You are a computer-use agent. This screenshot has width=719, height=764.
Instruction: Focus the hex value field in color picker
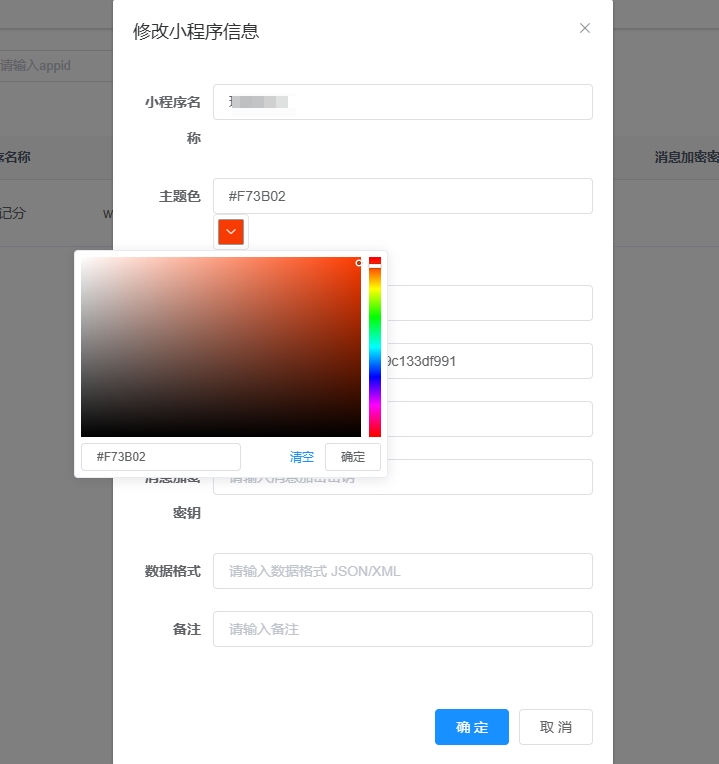click(x=160, y=457)
